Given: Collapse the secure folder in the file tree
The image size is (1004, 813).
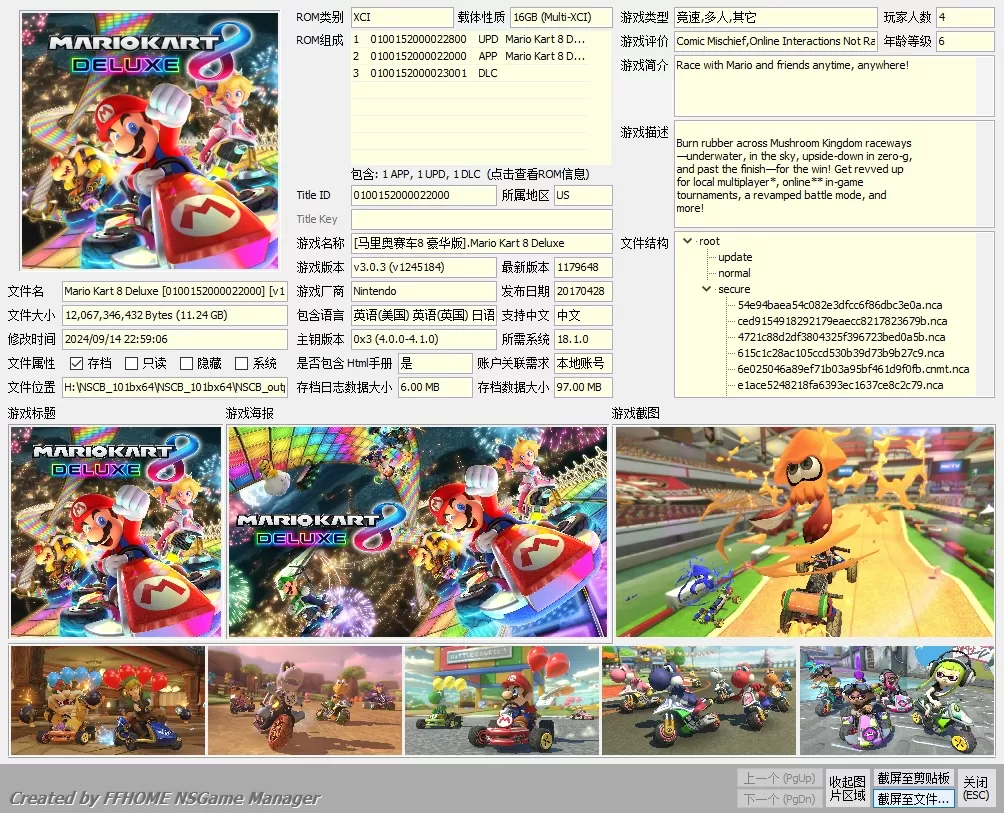Looking at the screenshot, I should pyautogui.click(x=706, y=290).
